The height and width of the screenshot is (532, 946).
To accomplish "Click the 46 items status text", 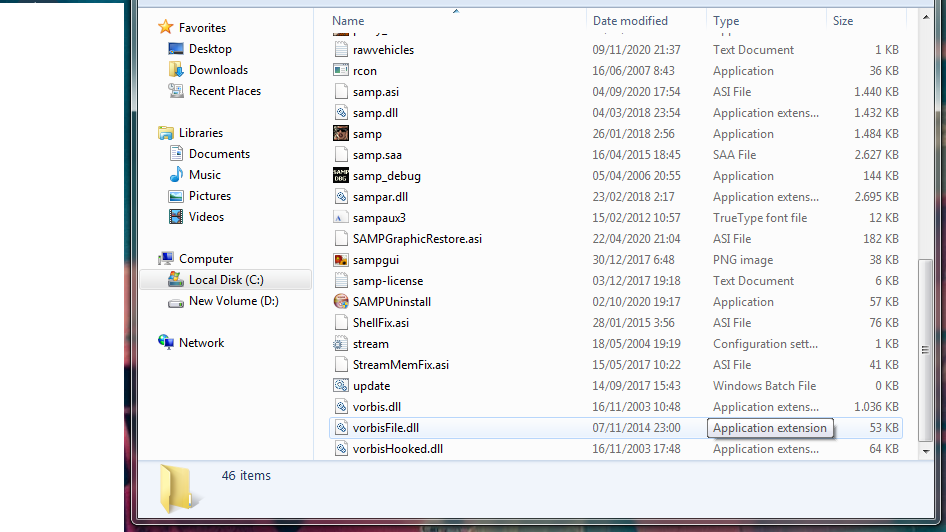I will coord(246,475).
